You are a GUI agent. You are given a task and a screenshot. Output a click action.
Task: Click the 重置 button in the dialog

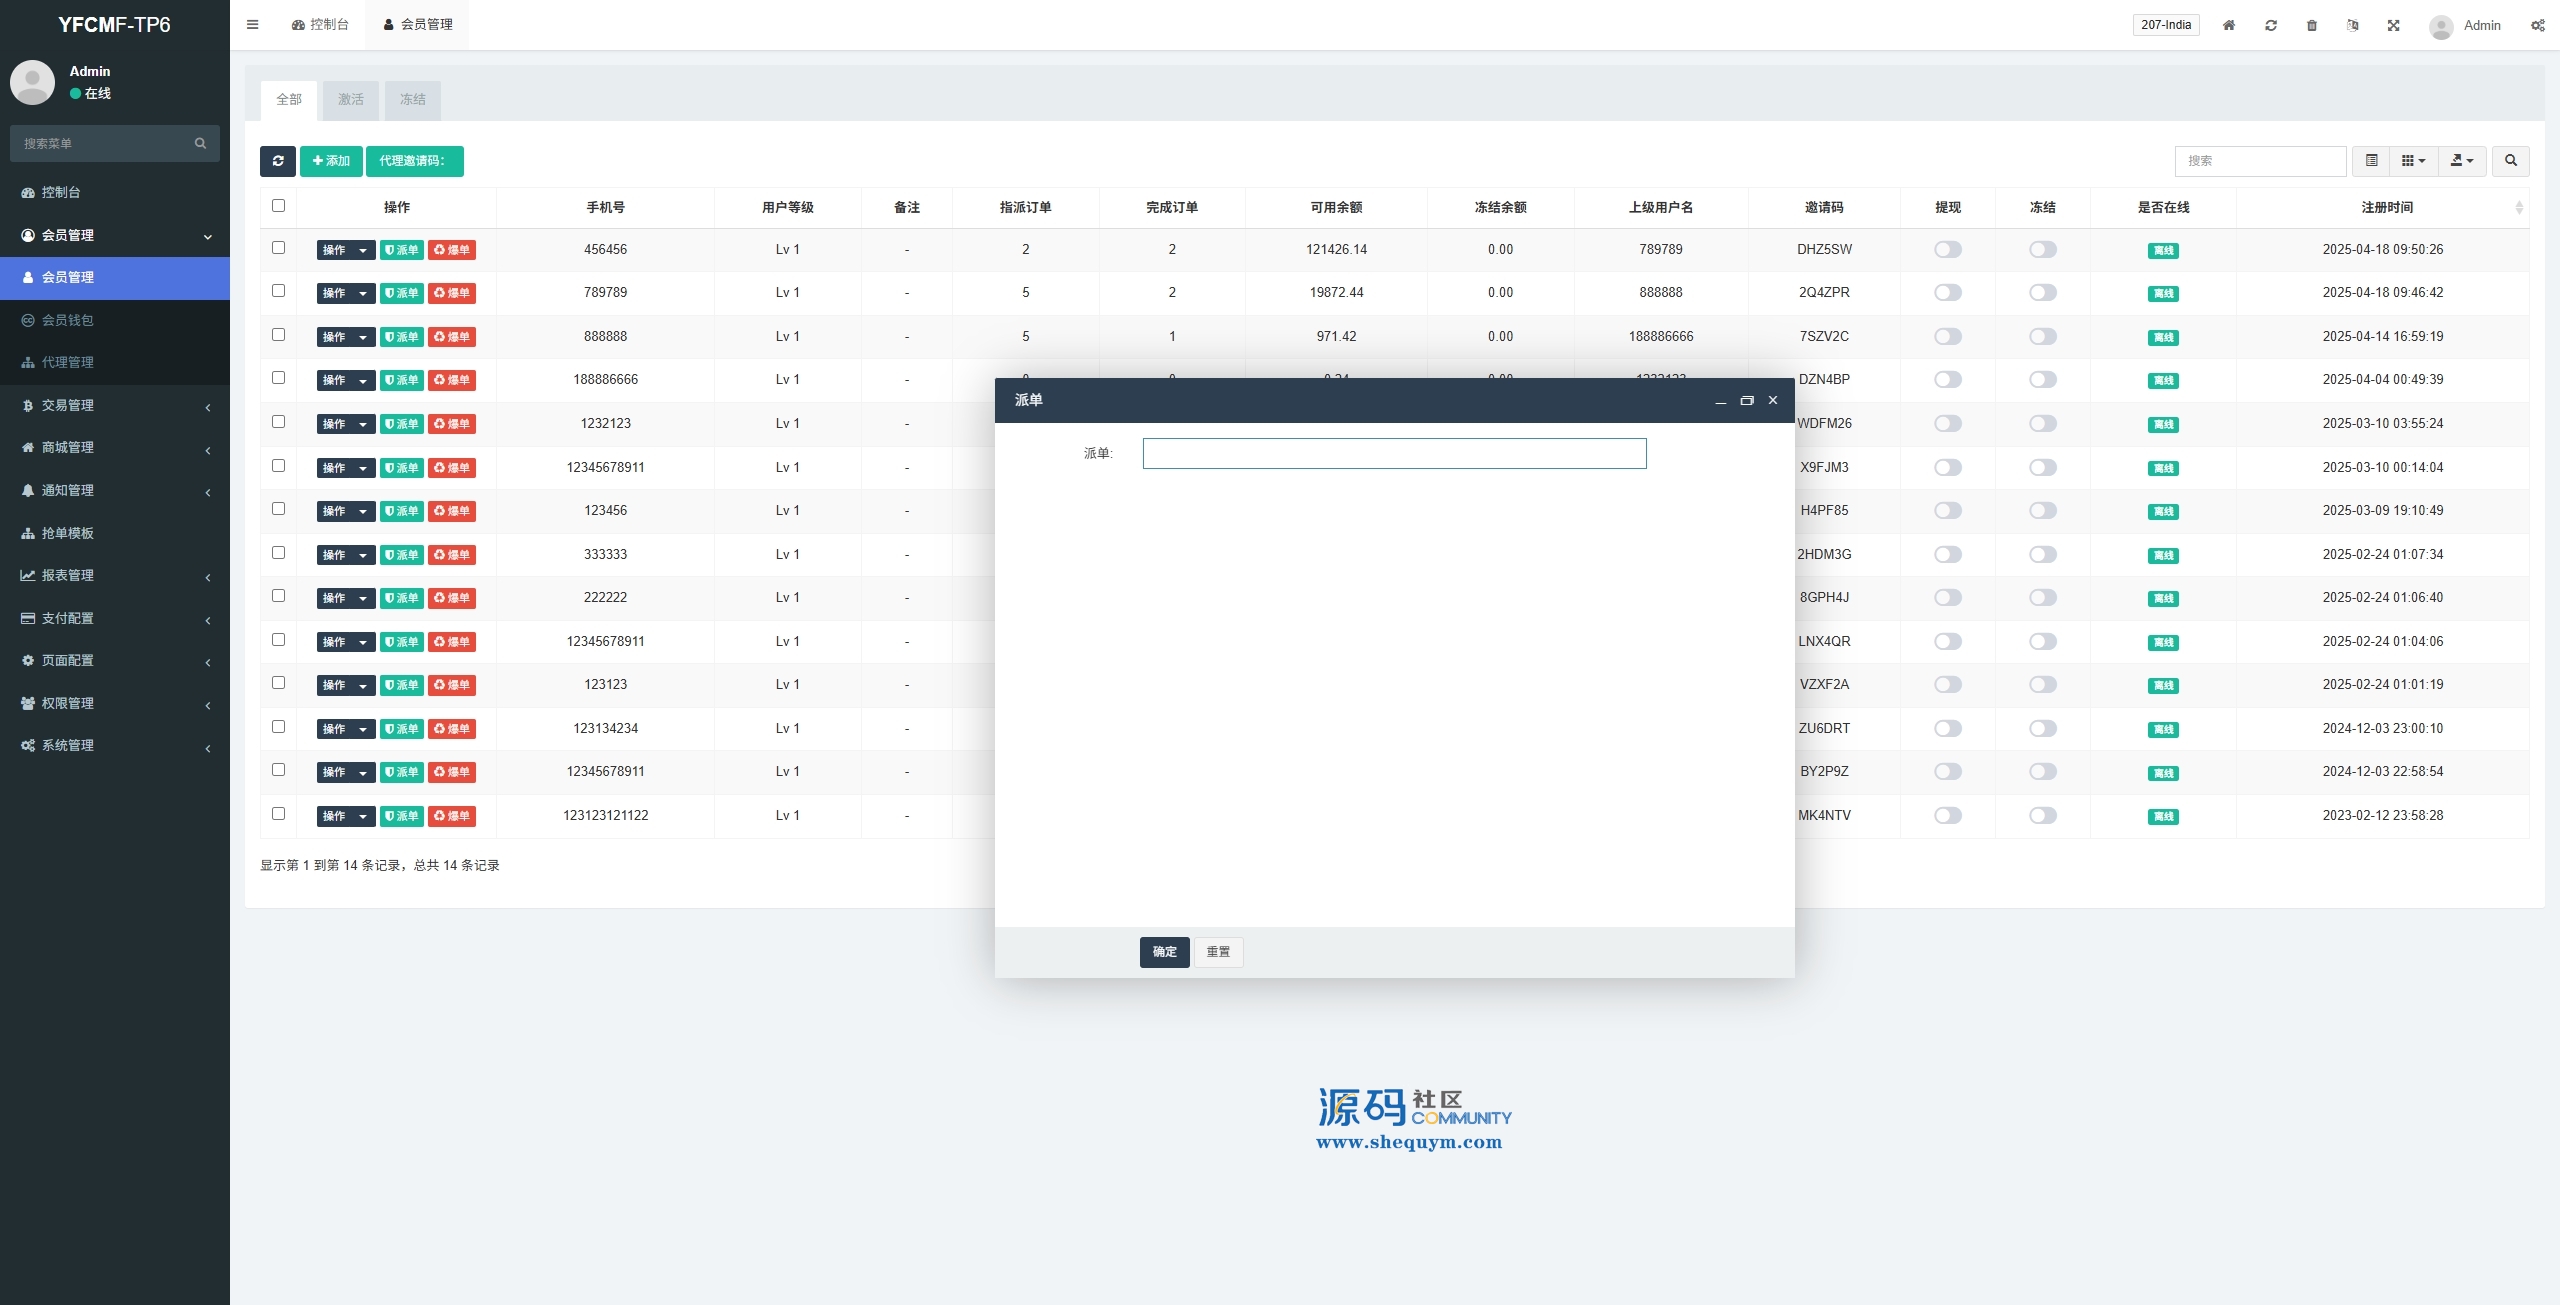click(x=1218, y=952)
